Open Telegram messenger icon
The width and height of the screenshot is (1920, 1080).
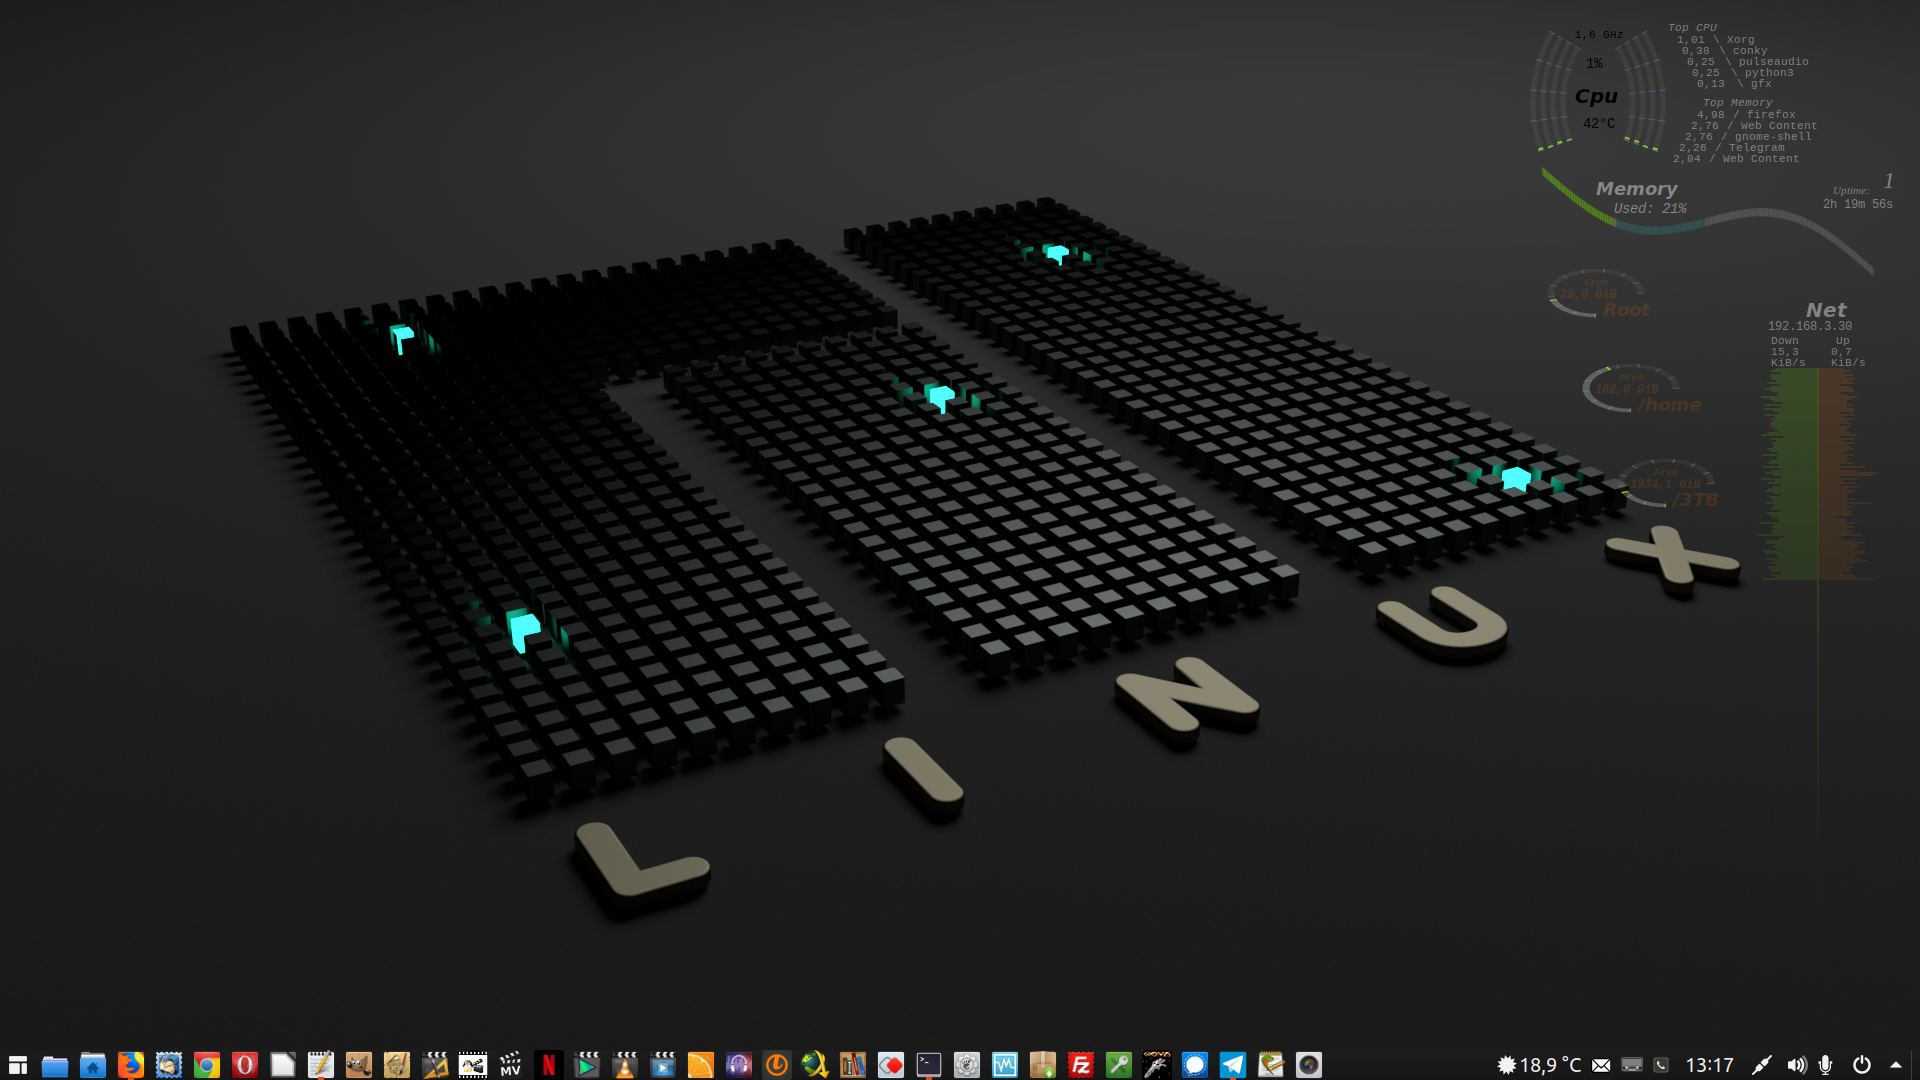(1233, 1065)
